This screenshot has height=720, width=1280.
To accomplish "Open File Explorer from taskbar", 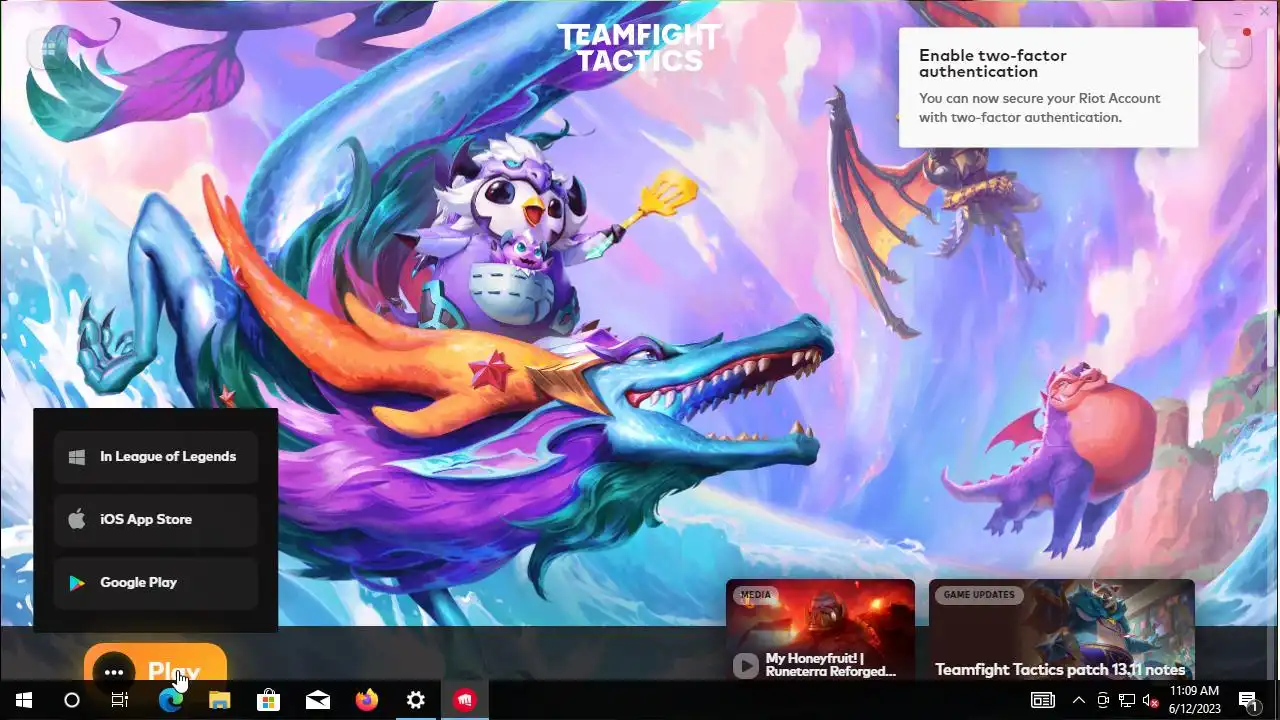I will (x=219, y=700).
